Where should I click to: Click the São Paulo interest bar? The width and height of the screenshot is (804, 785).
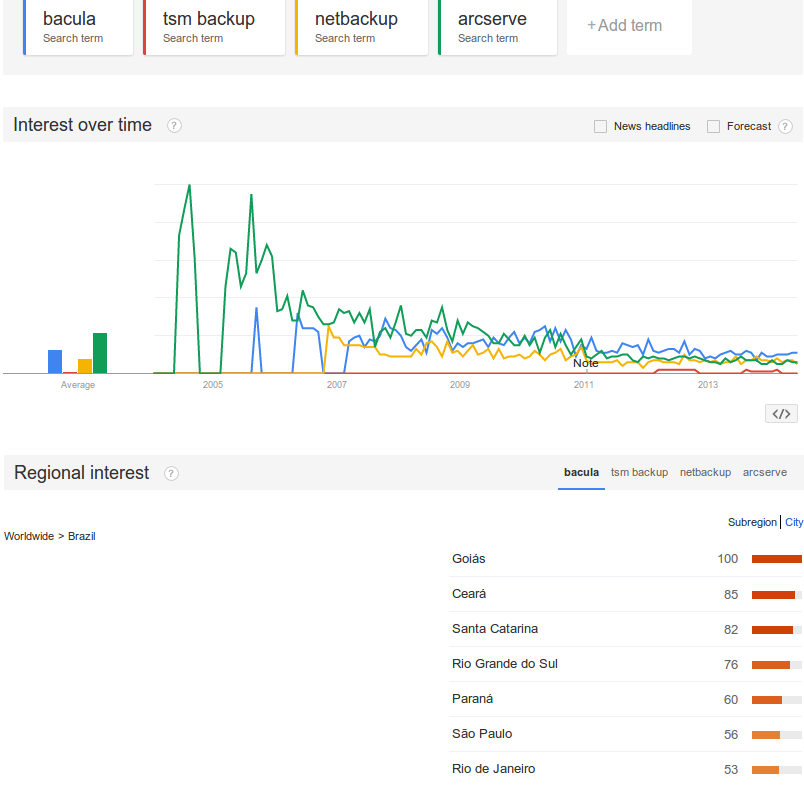[x=776, y=735]
